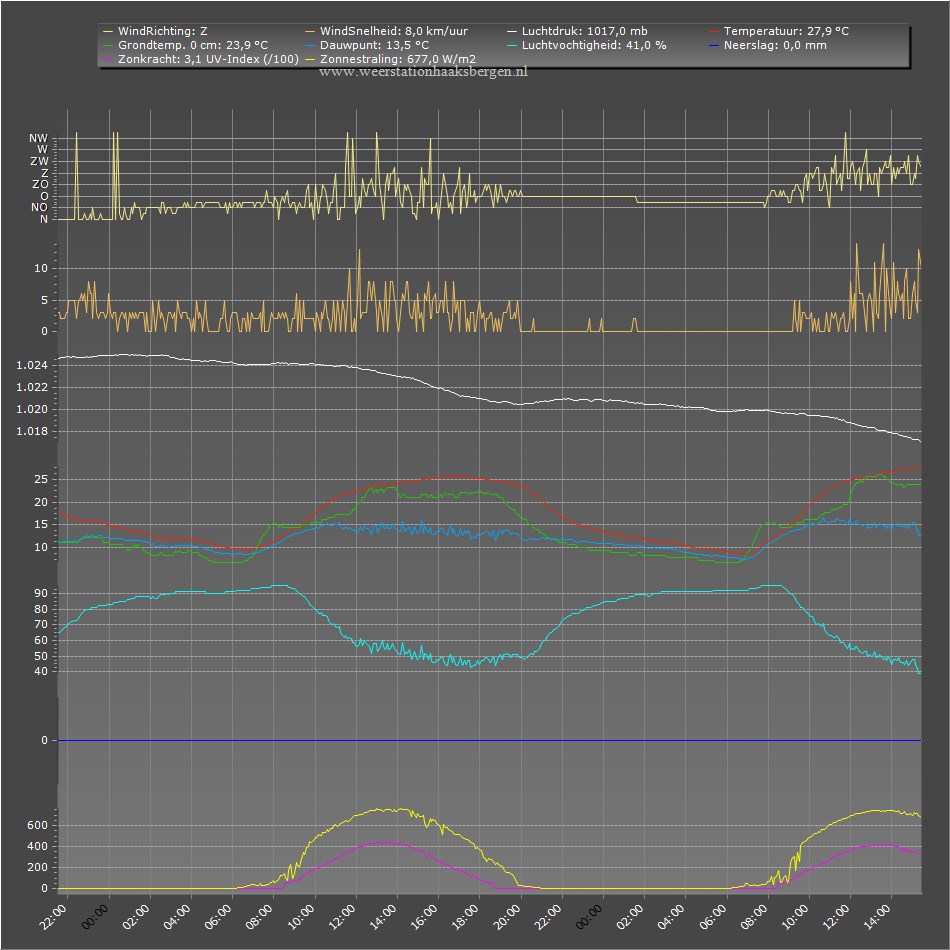Click the 50 humidity axis label
Screen dimensions: 950x950
[41, 656]
